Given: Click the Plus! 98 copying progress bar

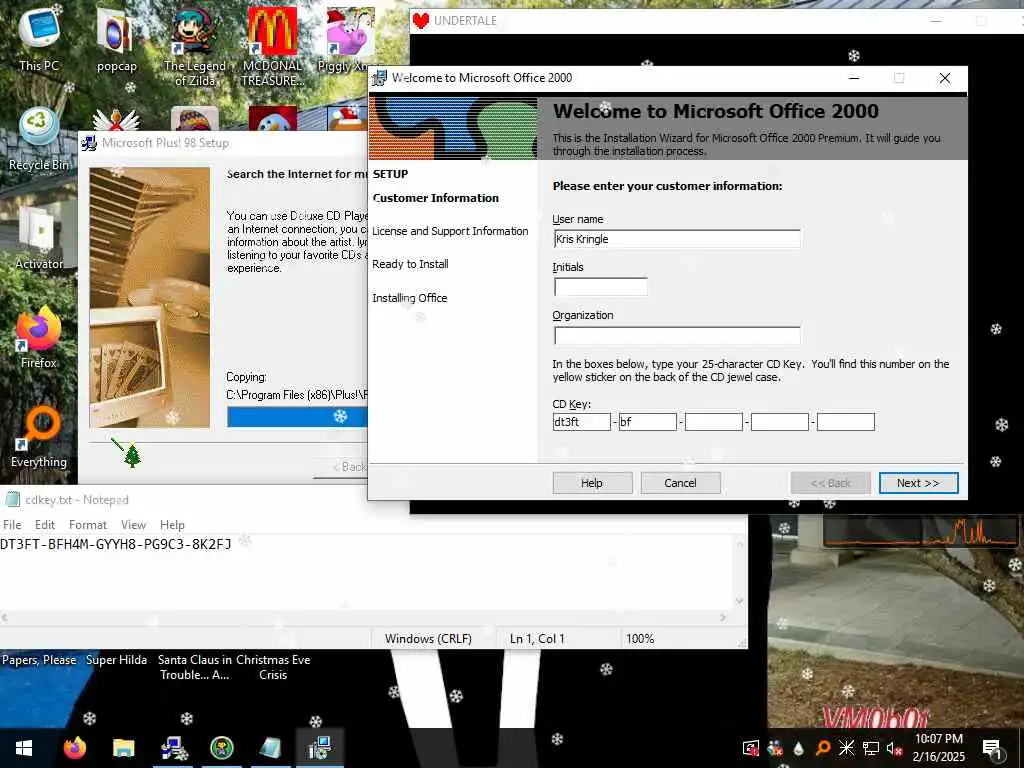Looking at the screenshot, I should [x=297, y=417].
